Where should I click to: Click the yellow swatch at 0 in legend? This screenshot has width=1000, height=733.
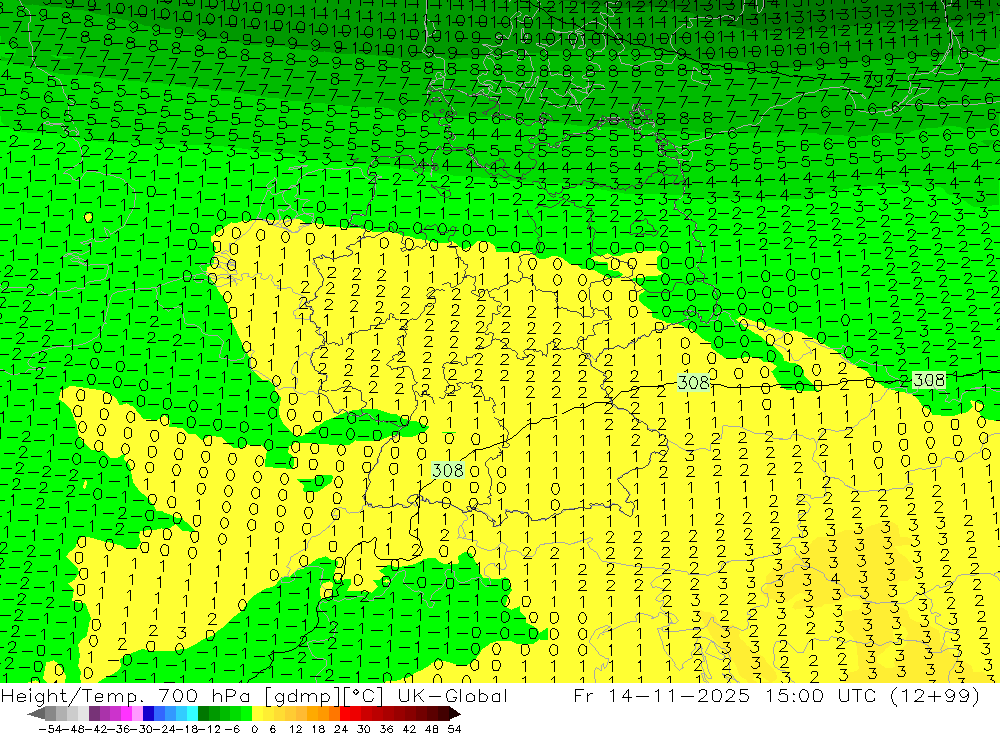[x=257, y=713]
